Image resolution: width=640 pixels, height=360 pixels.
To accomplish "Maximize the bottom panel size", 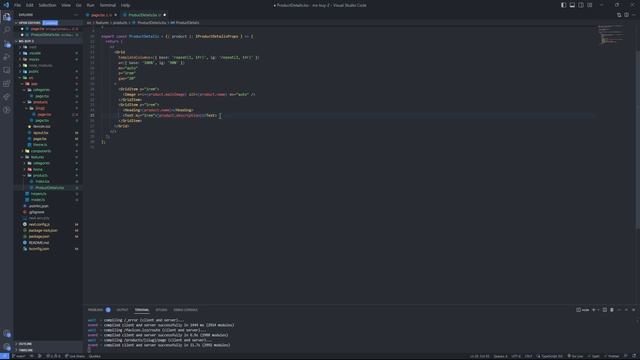I will click(626, 310).
